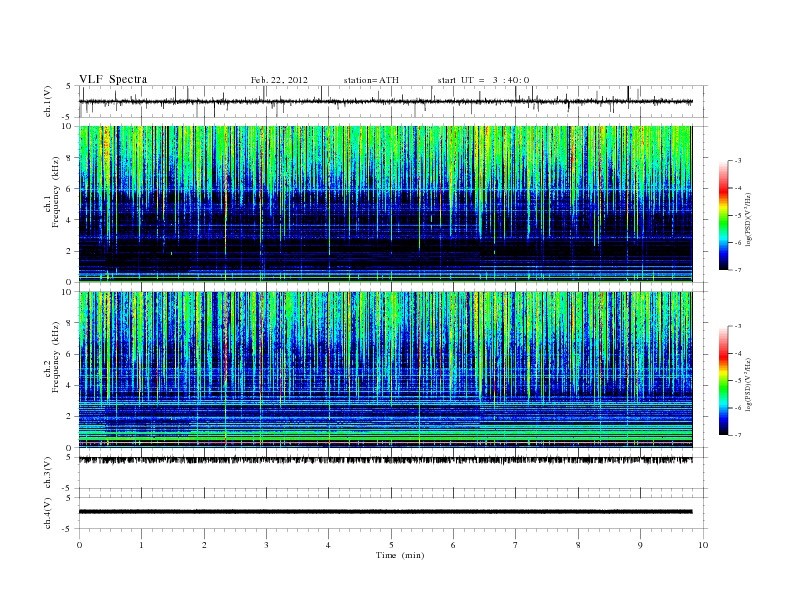Click the "ch.3(V)" axis label
The image size is (792, 612).
[47, 473]
